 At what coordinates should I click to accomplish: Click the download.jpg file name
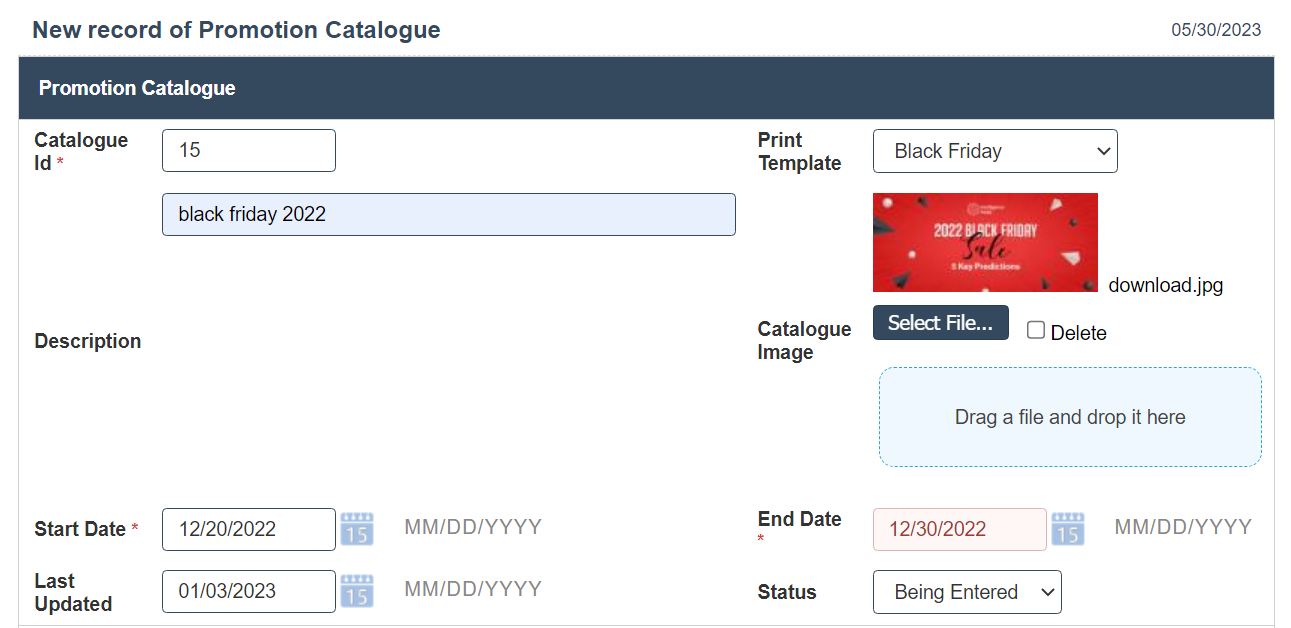click(1165, 285)
